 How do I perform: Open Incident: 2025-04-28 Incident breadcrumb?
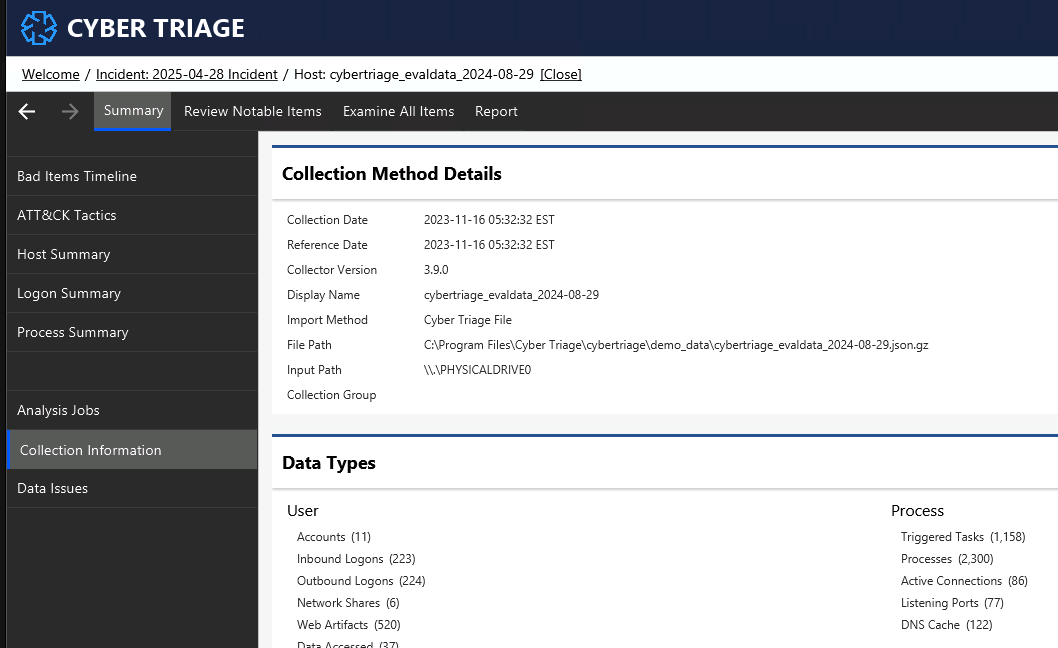coord(188,74)
